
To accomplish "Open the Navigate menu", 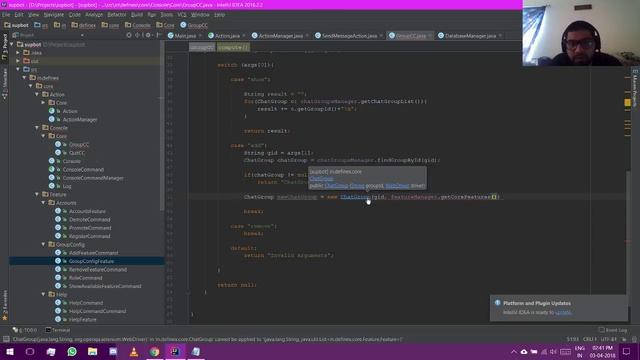I will pos(53,15).
